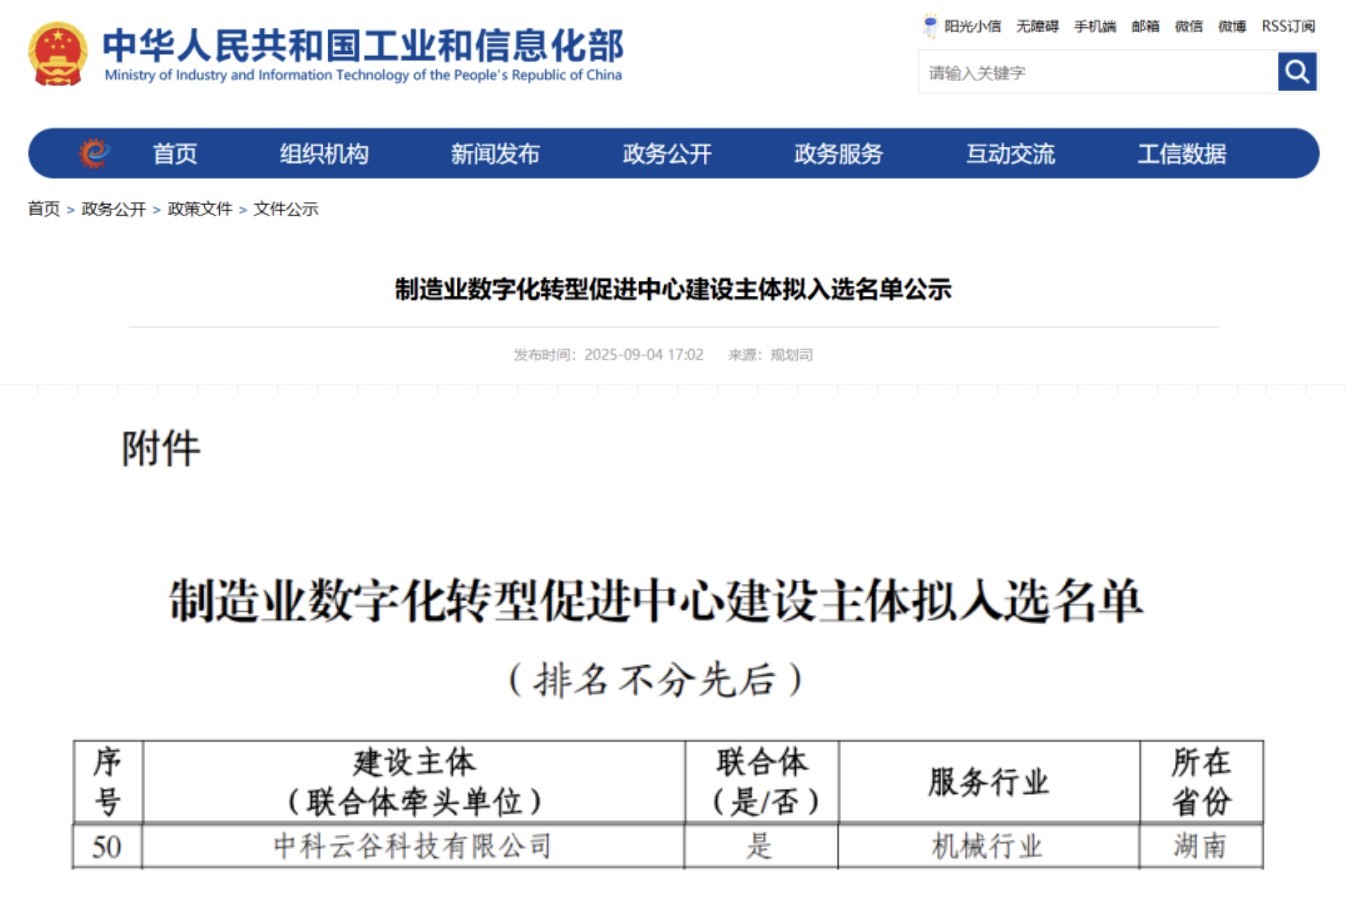Click the cell with number 50
The image size is (1346, 912).
pos(108,847)
